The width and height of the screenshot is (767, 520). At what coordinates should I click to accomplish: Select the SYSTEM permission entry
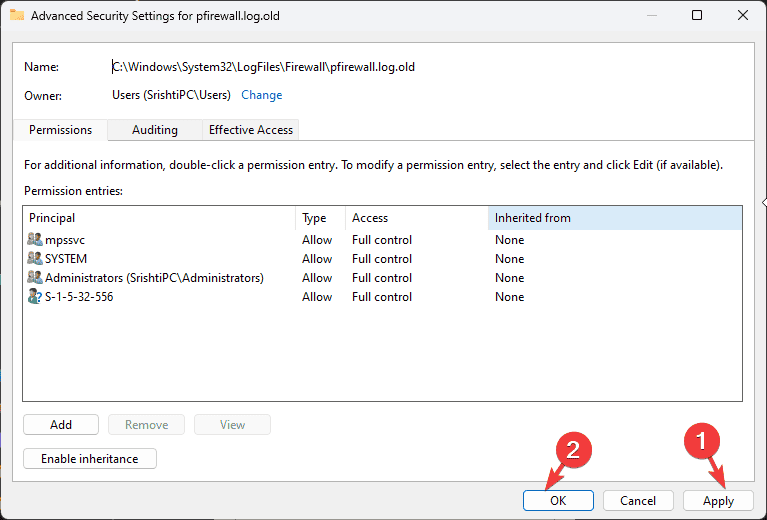(x=383, y=258)
